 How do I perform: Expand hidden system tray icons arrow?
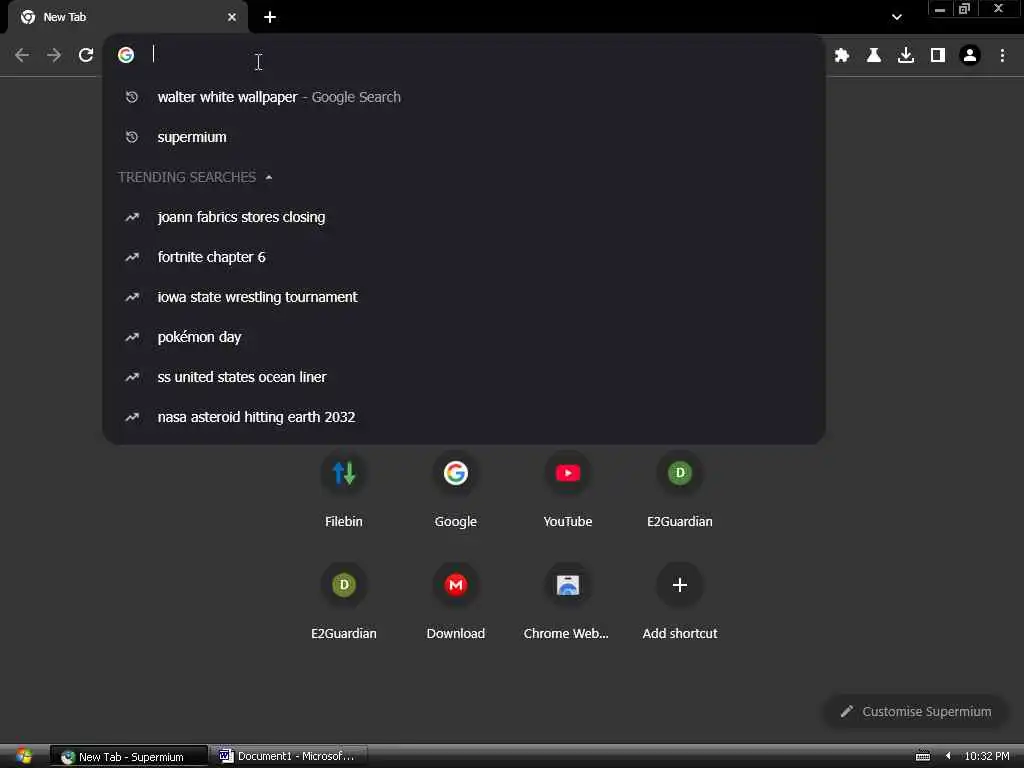coord(948,756)
